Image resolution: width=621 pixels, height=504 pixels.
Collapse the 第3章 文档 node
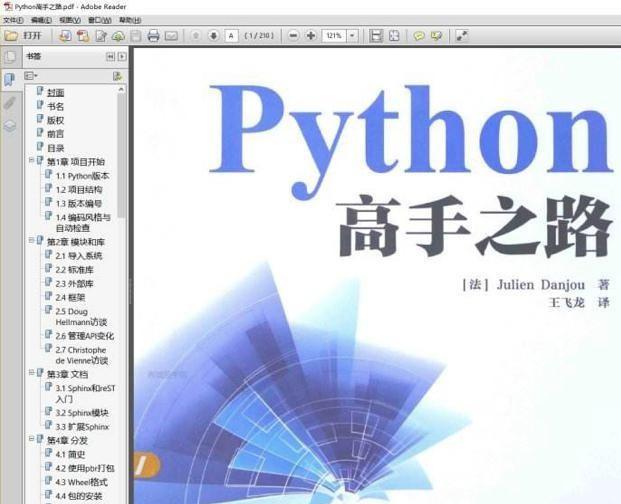click(x=31, y=372)
